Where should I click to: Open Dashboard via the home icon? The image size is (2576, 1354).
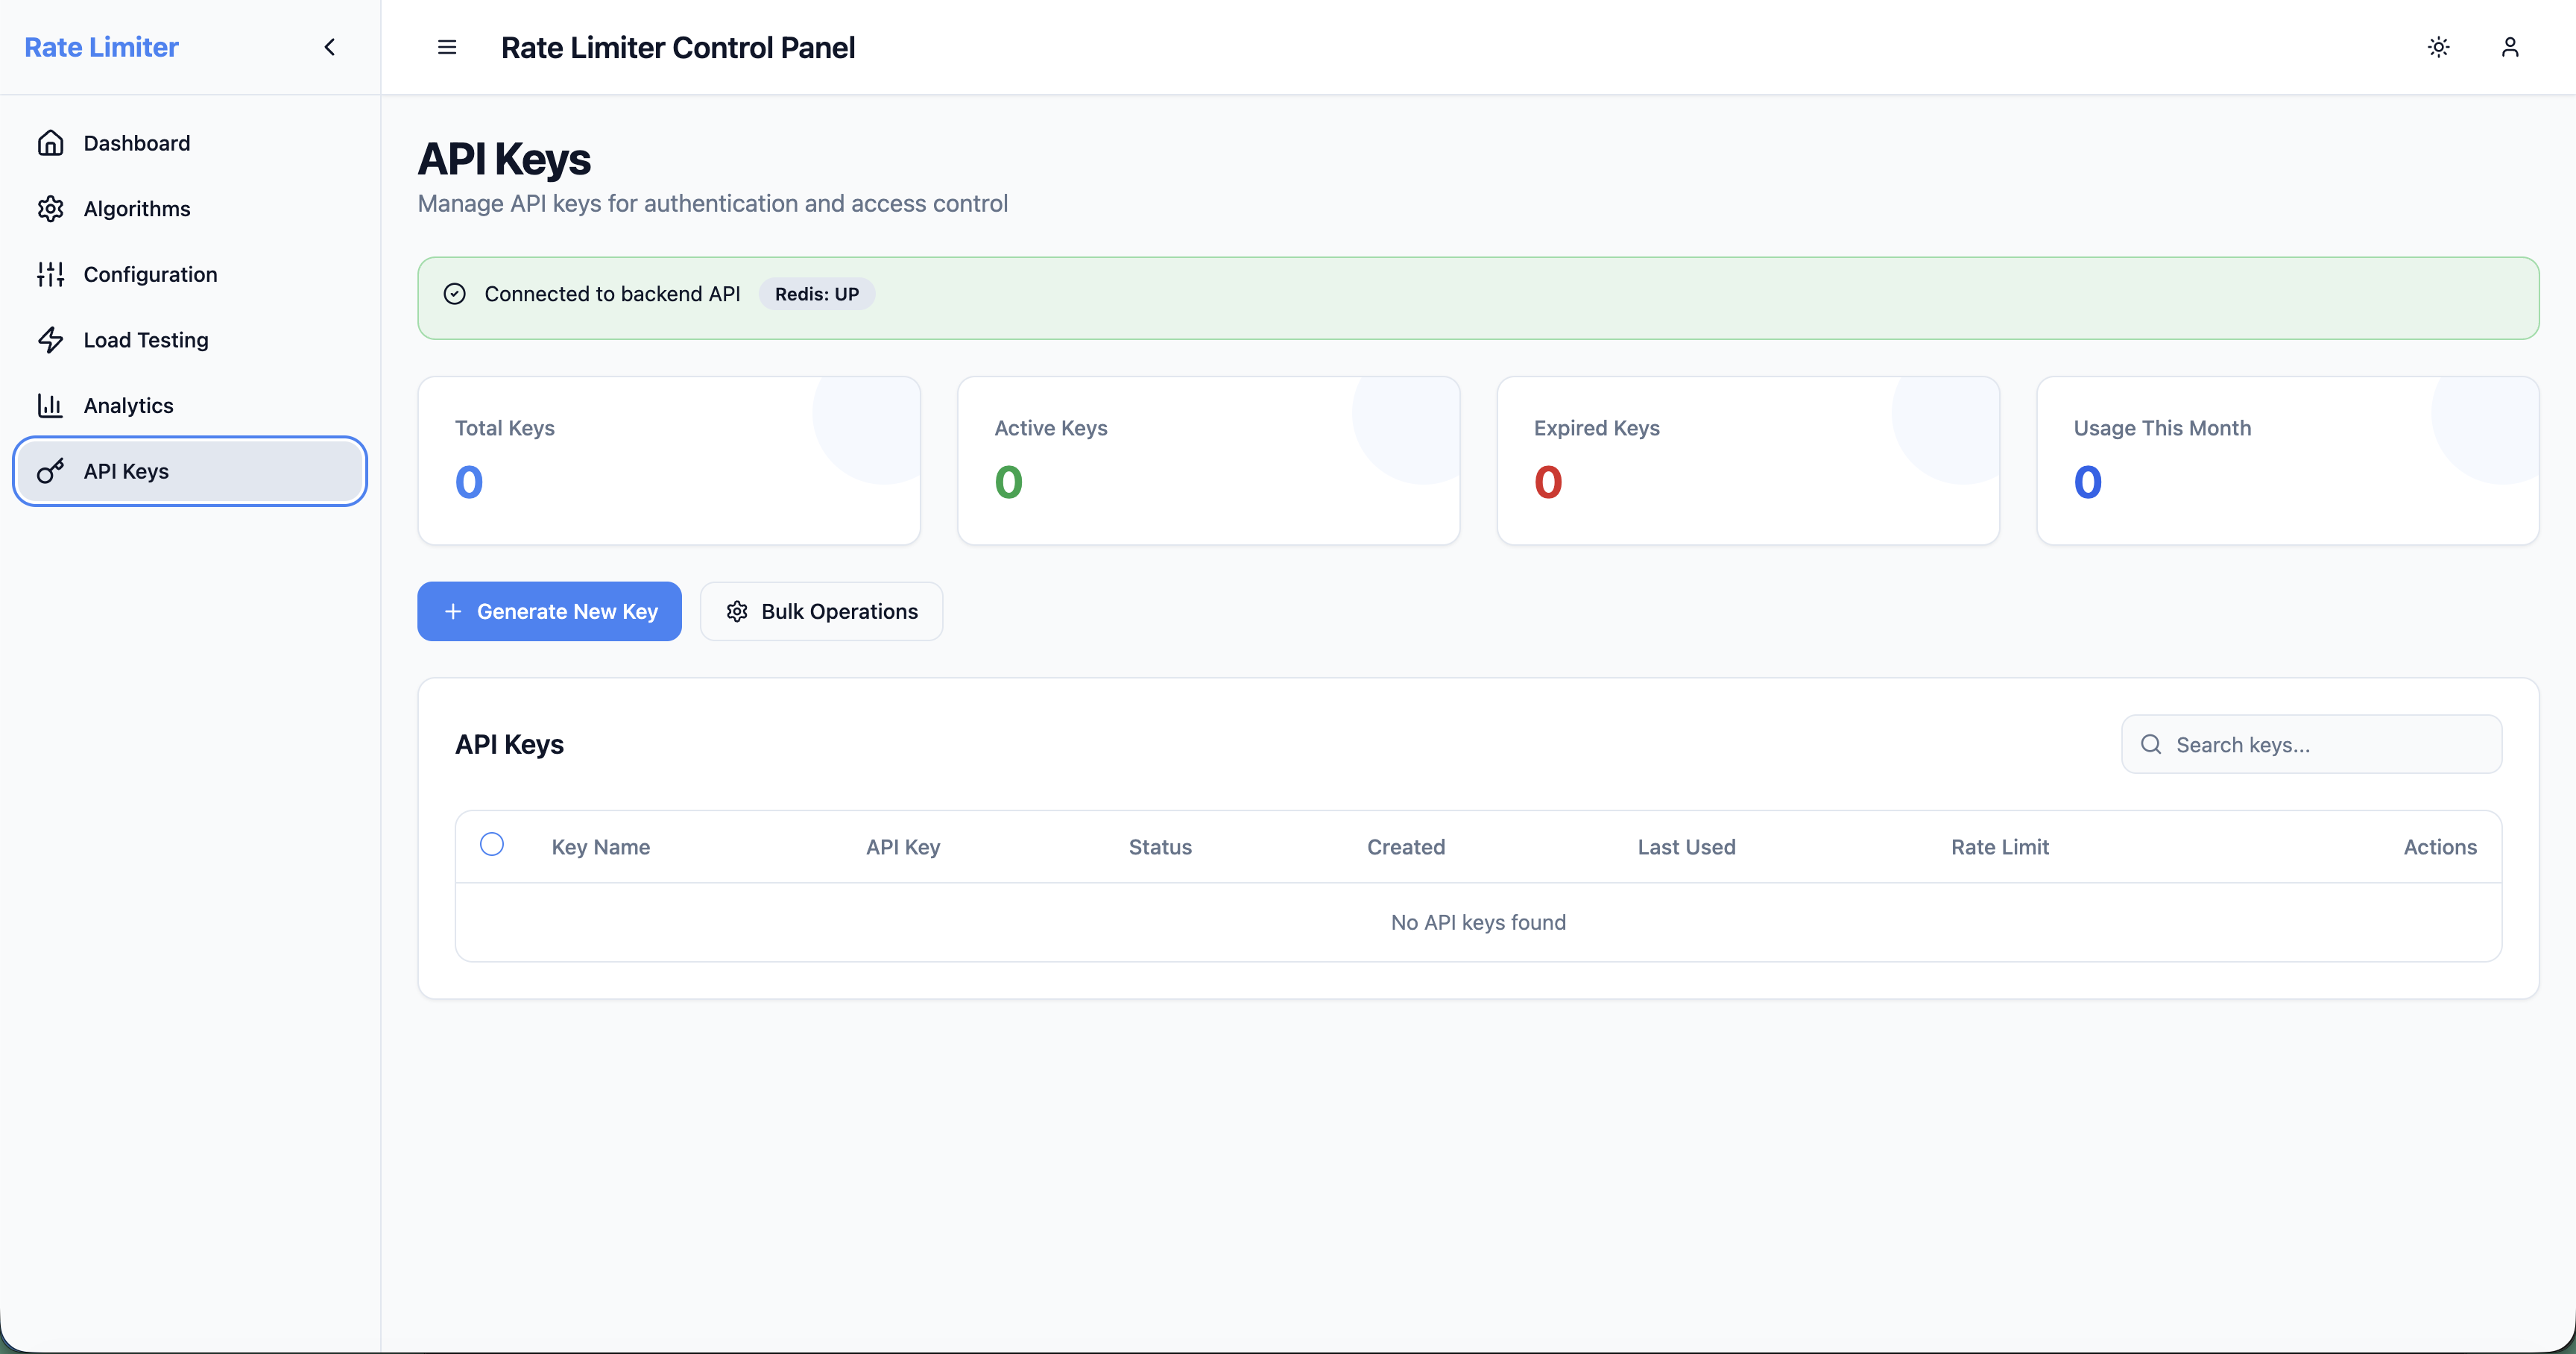pos(50,143)
